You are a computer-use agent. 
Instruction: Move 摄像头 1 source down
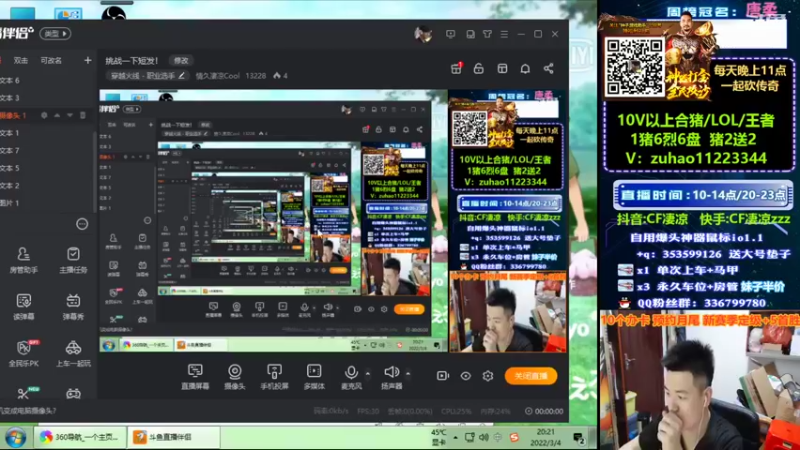pyautogui.click(x=70, y=115)
